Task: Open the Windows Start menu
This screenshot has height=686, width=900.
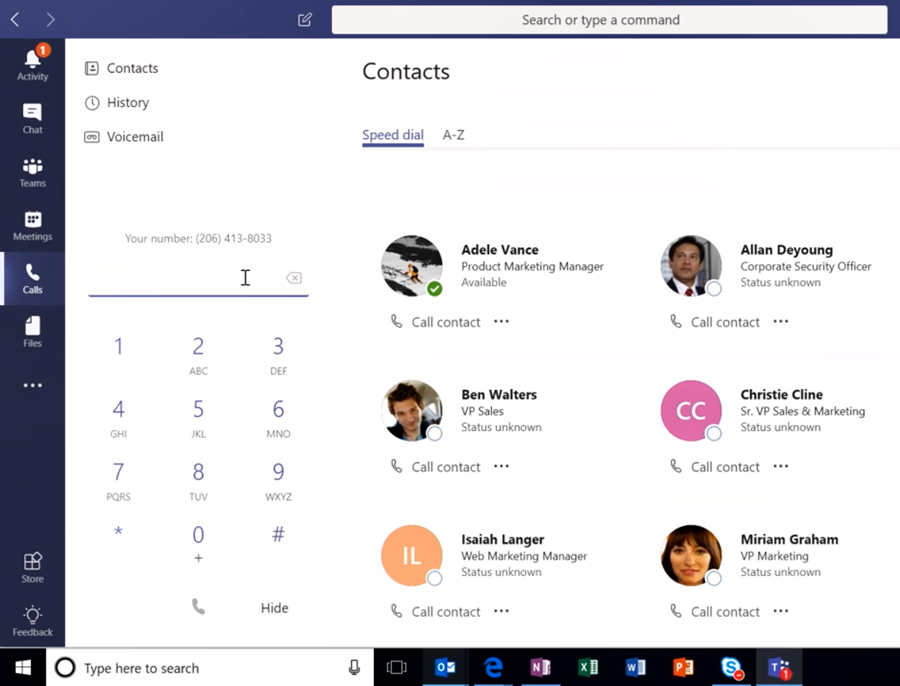Action: tap(23, 668)
